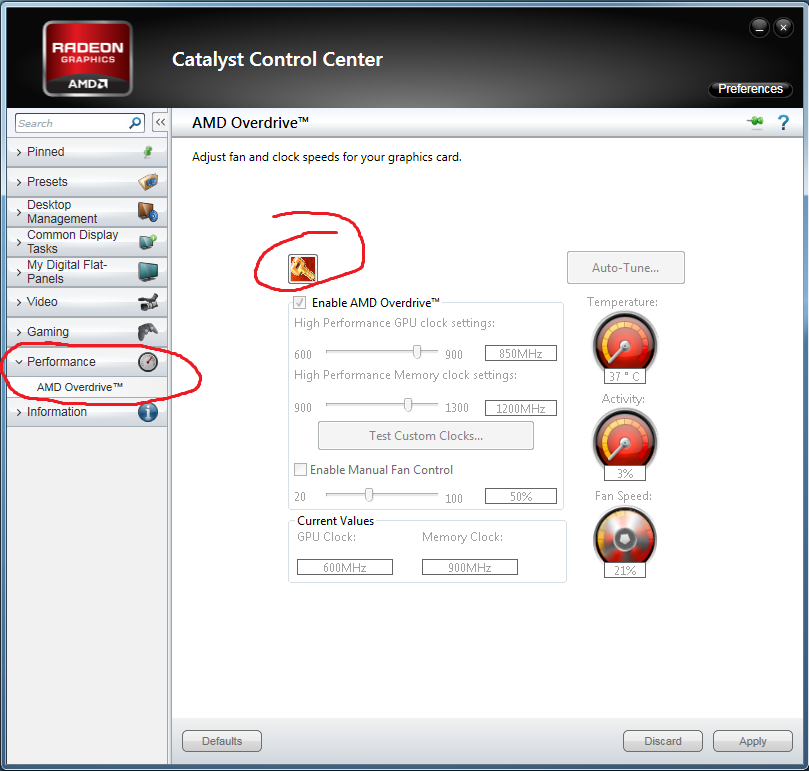The image size is (809, 772).
Task: Click the Discard button
Action: click(x=662, y=741)
